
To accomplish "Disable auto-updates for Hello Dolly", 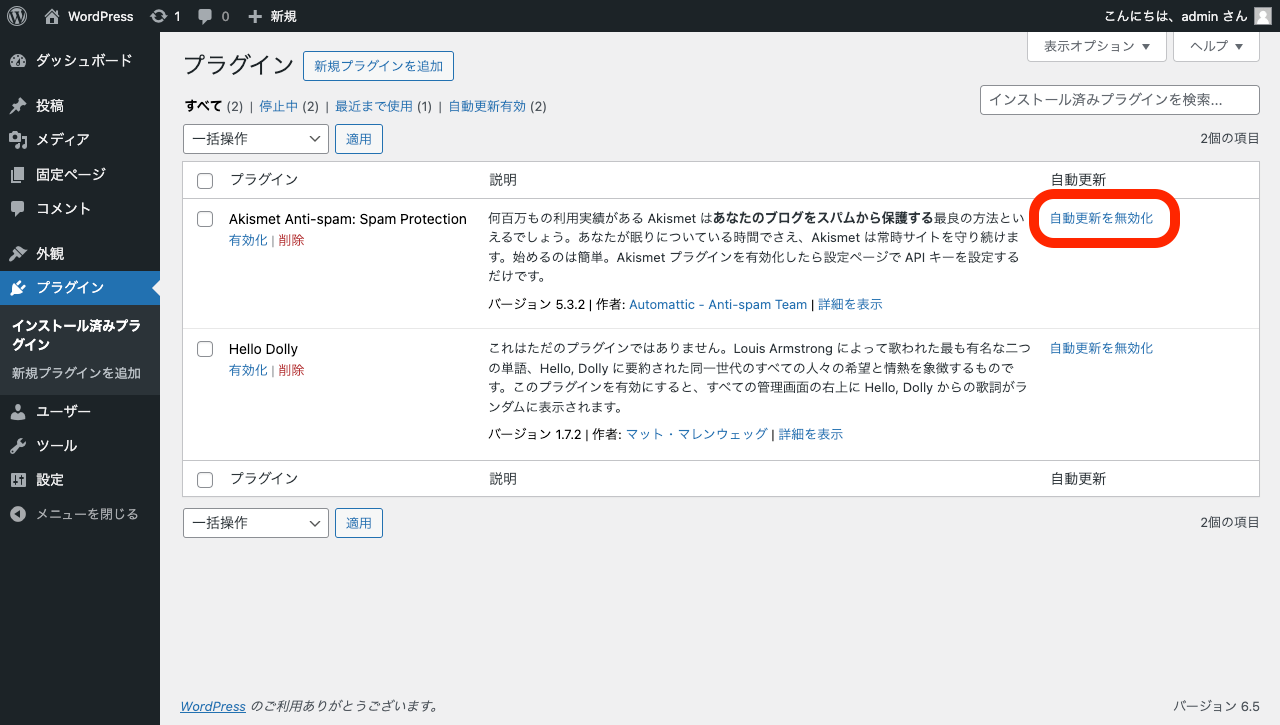I will click(x=1101, y=348).
